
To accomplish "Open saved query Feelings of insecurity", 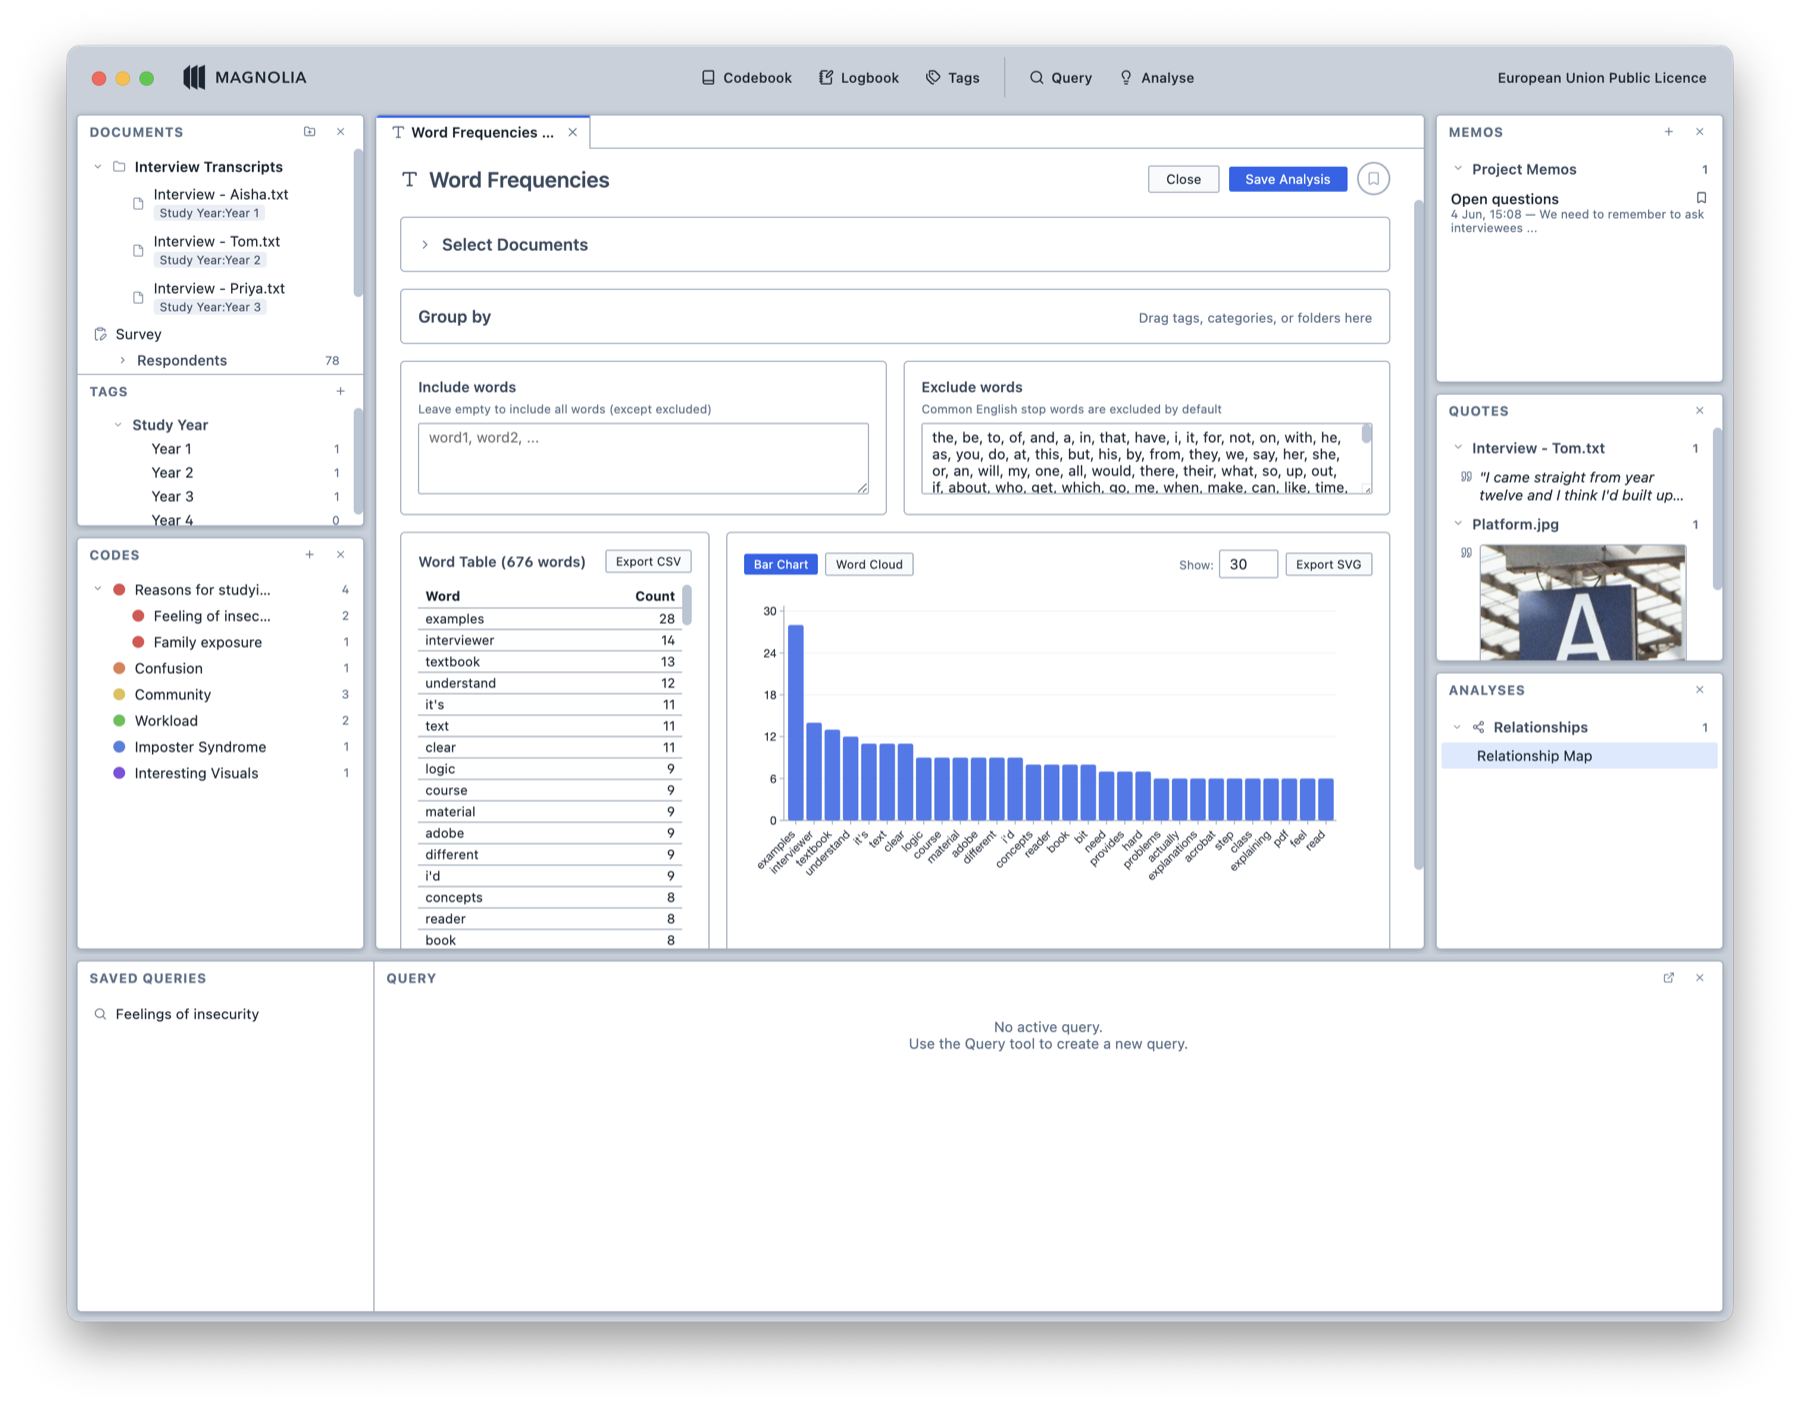I will 187,1014.
